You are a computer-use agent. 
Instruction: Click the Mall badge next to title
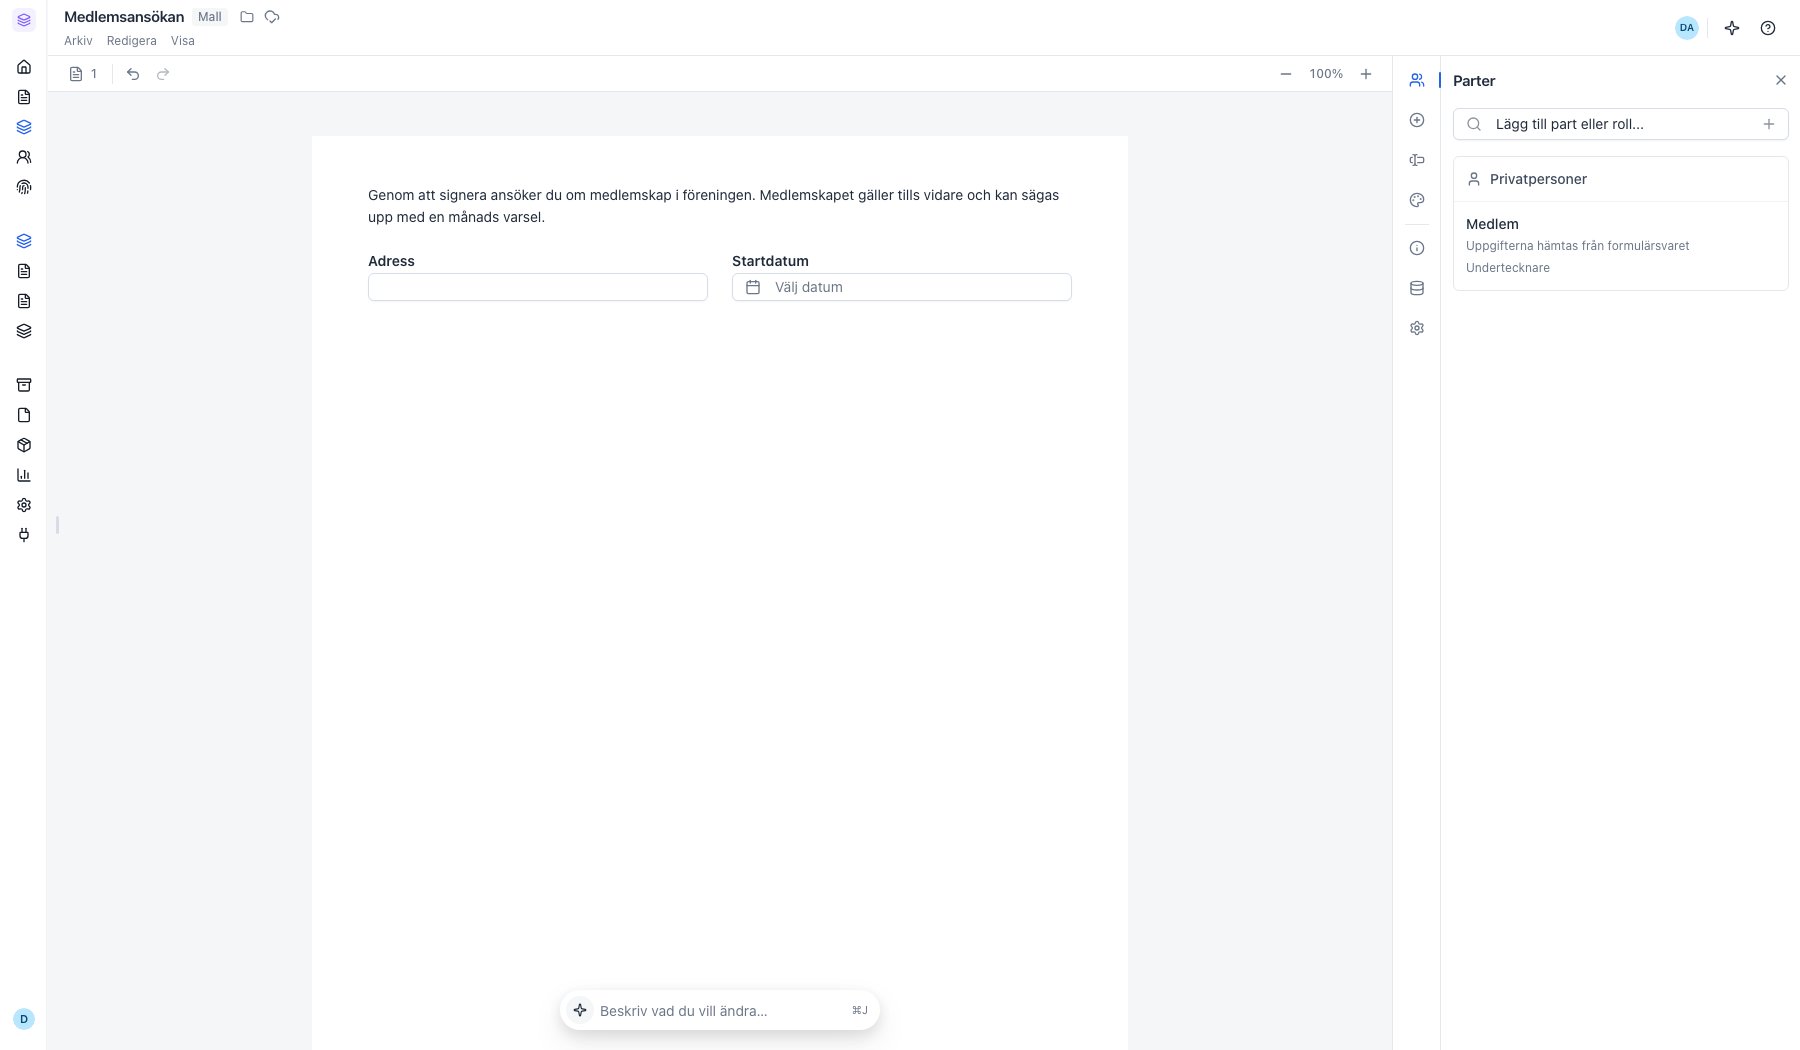click(210, 17)
